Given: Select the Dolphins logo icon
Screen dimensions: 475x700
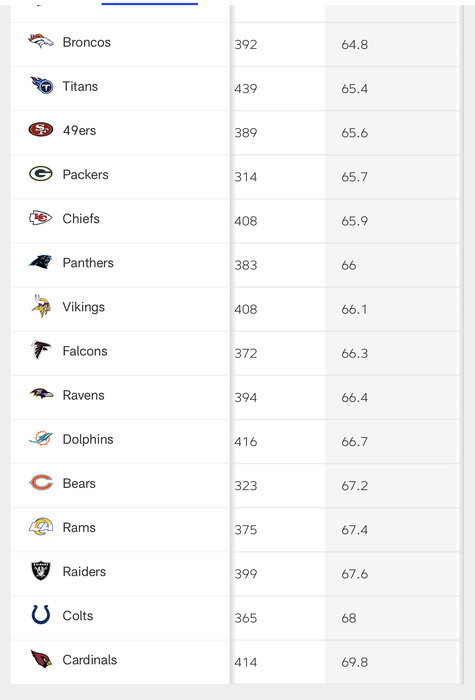Looking at the screenshot, I should coord(41,438).
